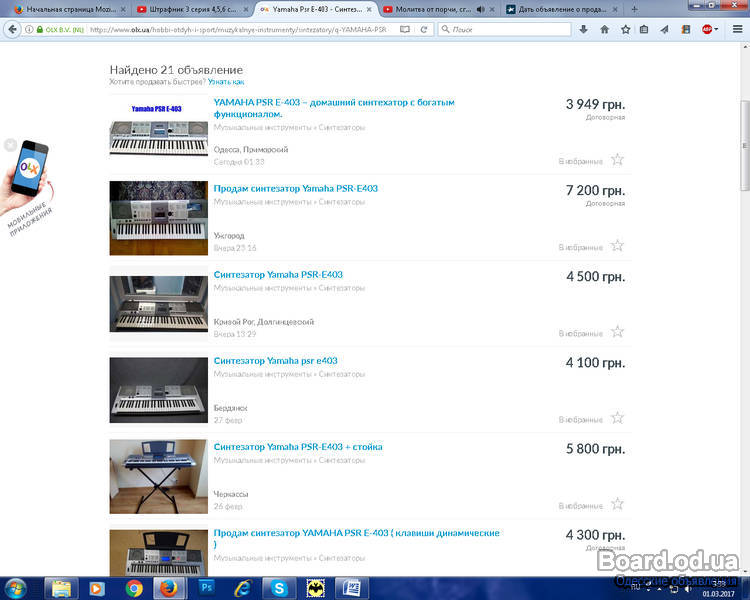750x600 pixels.
Task: Click the Firefox taskbar icon
Action: (x=169, y=589)
